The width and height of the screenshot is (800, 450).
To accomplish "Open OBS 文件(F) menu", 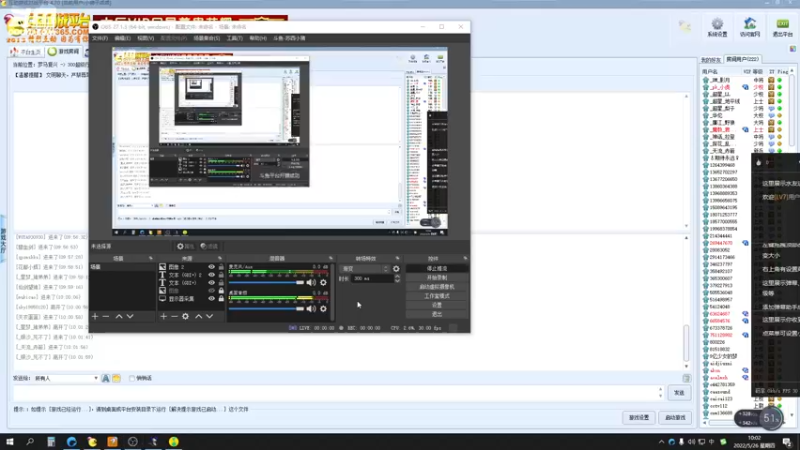I will pyautogui.click(x=99, y=38).
